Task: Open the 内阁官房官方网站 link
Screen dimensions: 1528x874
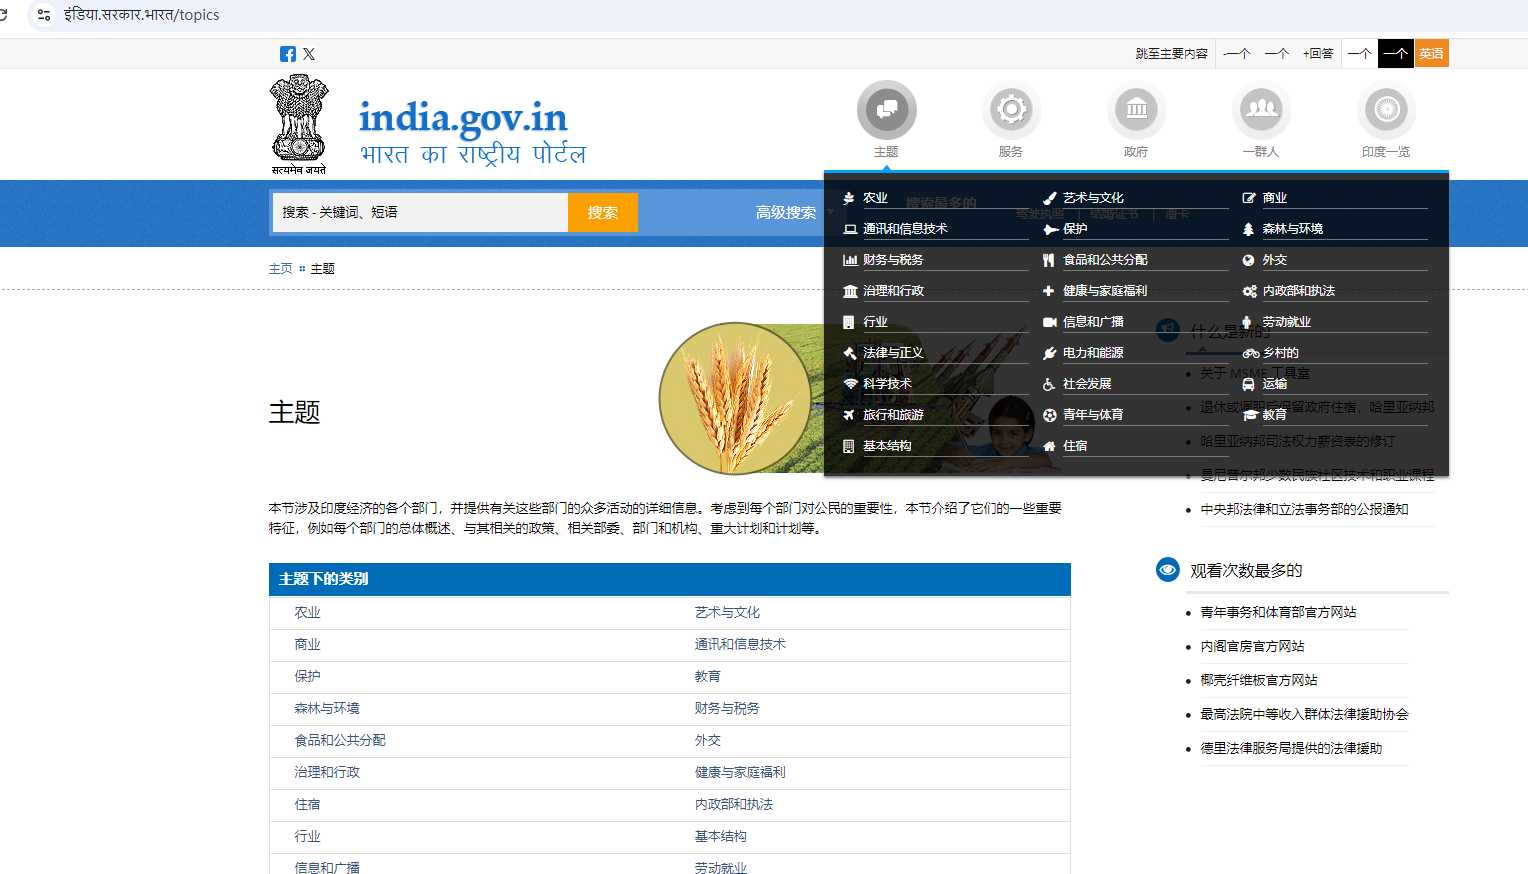Action: coord(1252,646)
